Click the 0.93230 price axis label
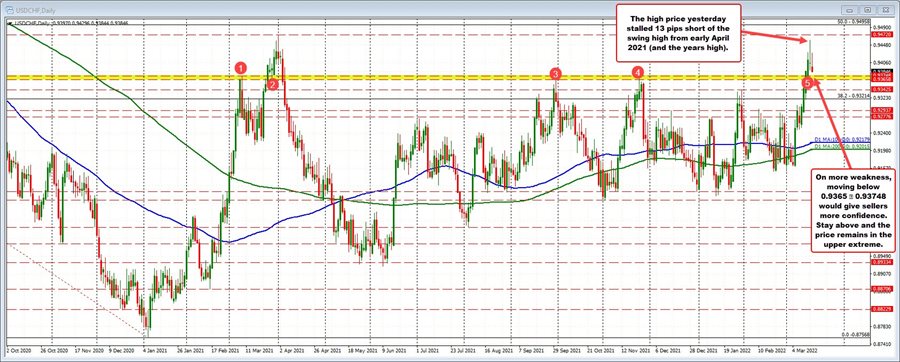This screenshot has height=362, width=900. click(x=883, y=98)
